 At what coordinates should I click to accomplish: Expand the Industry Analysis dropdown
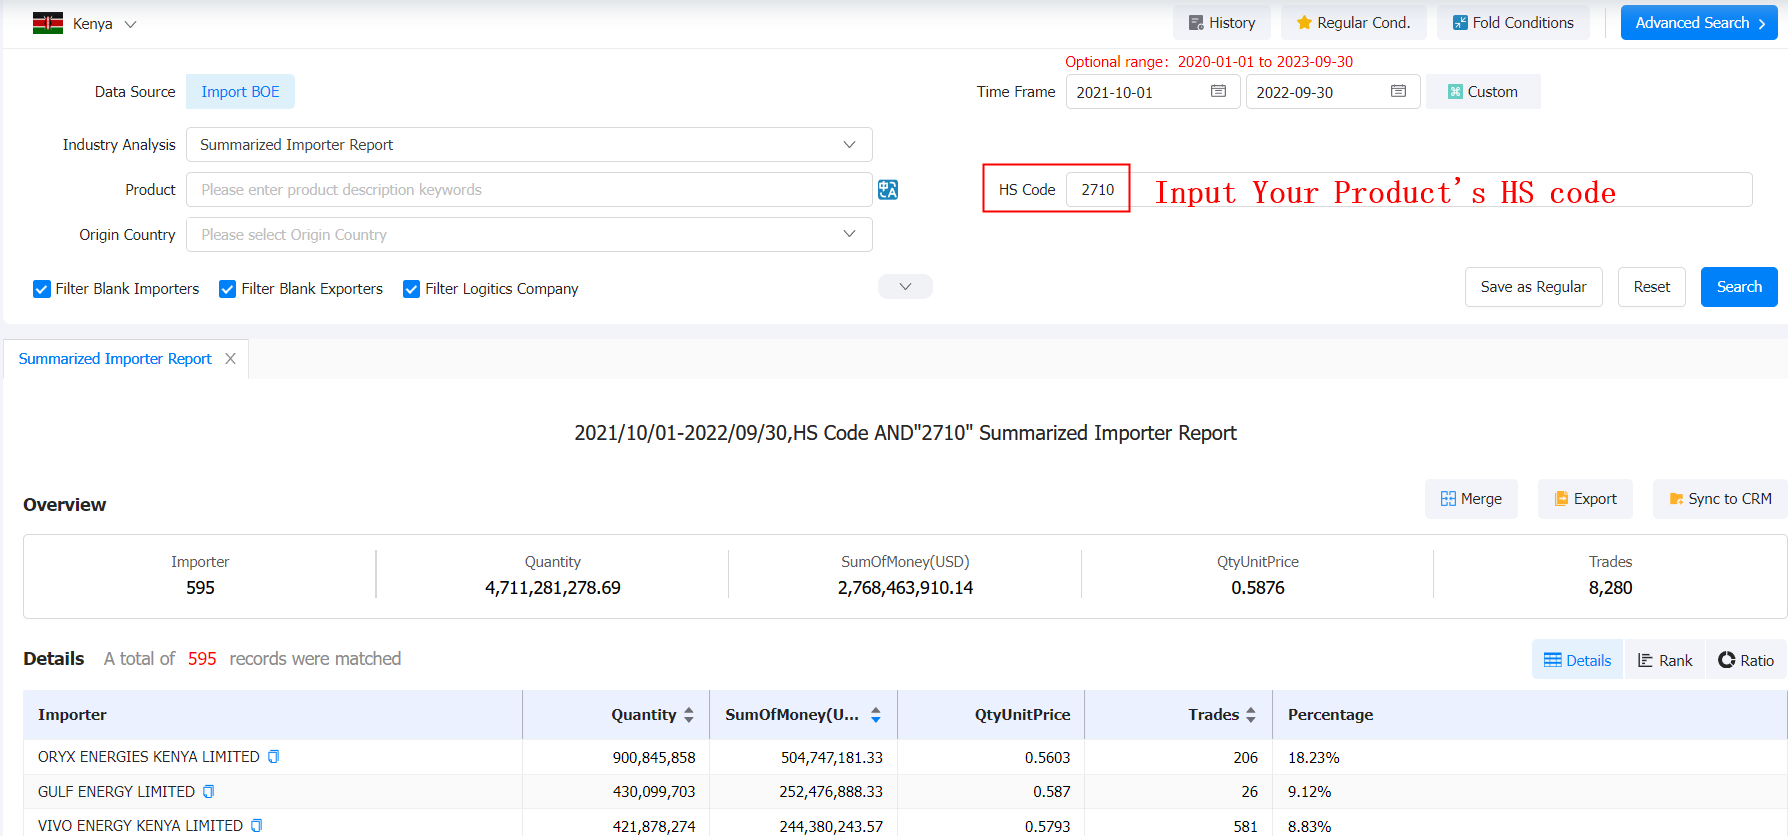(x=529, y=145)
